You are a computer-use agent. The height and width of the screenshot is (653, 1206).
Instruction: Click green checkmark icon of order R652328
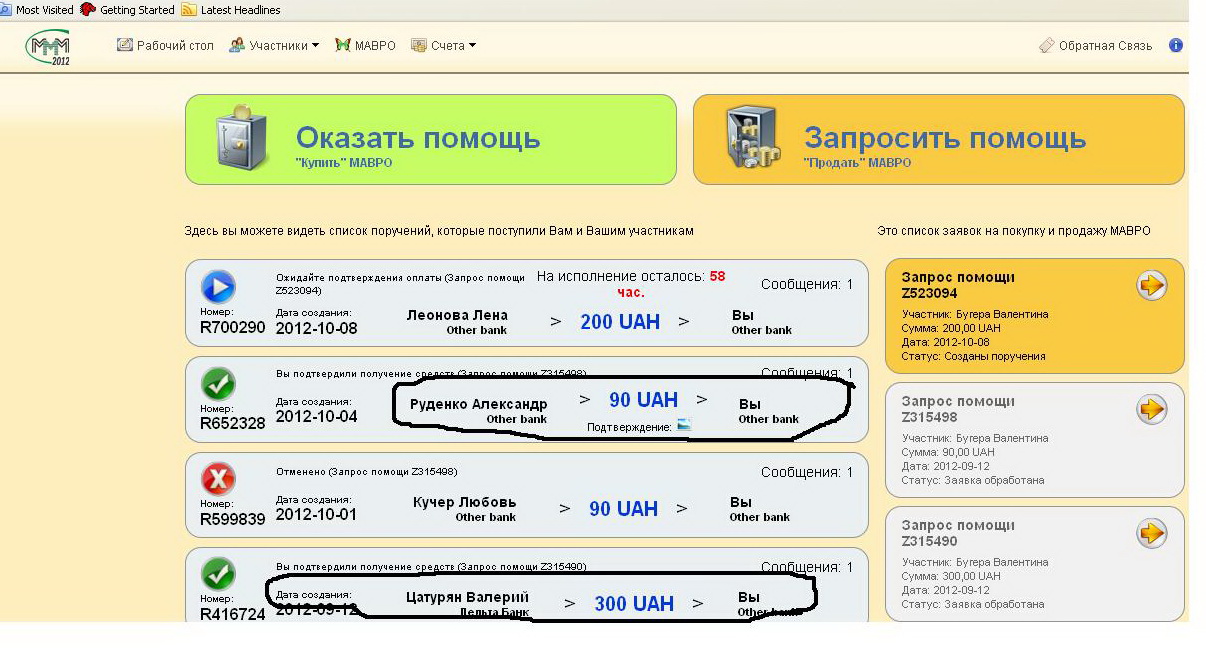pyautogui.click(x=218, y=384)
